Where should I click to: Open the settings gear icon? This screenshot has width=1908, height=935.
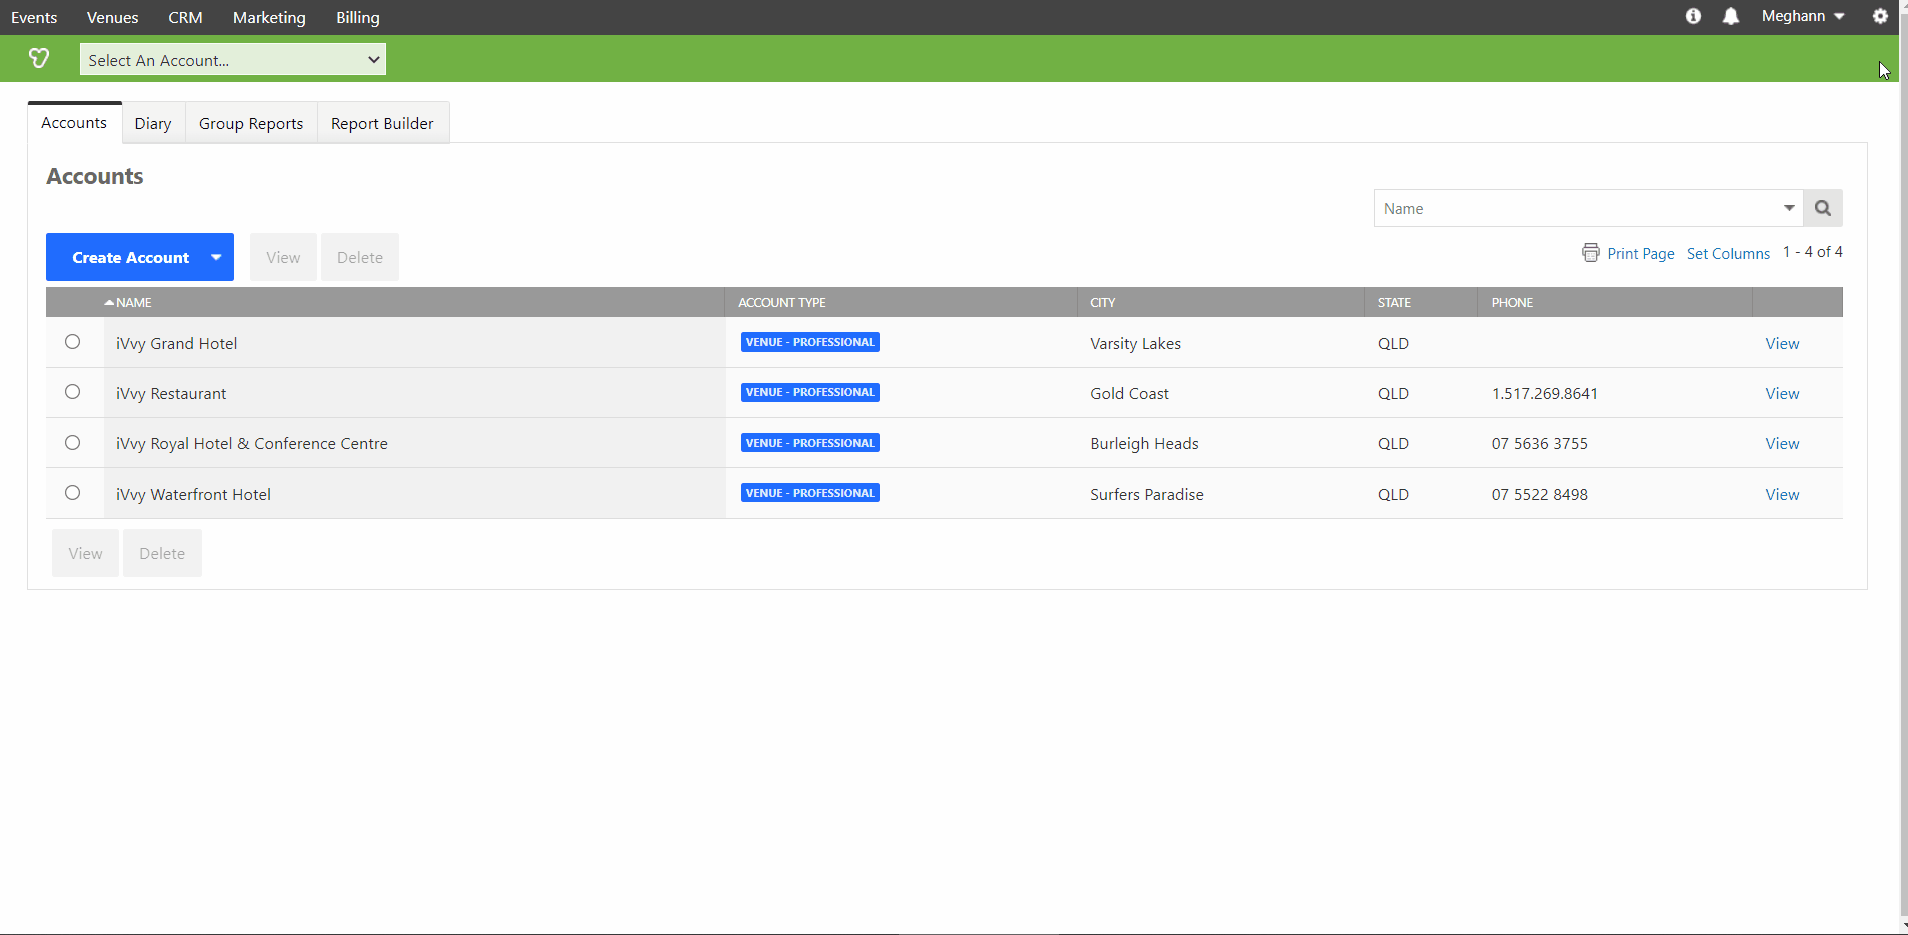pos(1880,16)
